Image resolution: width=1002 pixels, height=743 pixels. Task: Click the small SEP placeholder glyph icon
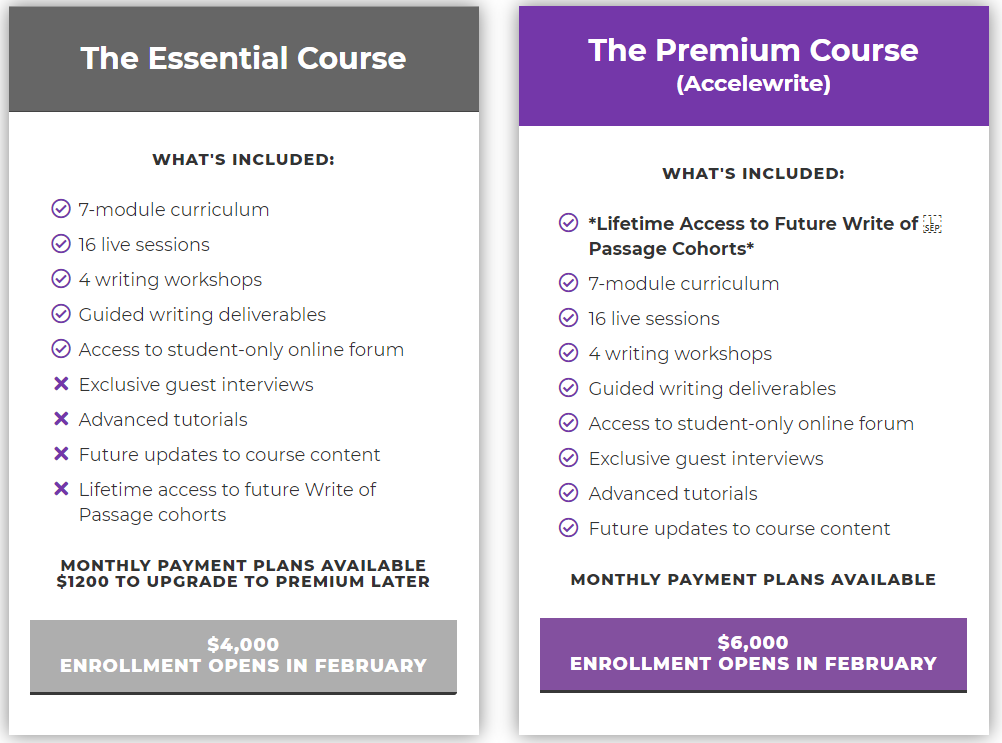point(932,224)
